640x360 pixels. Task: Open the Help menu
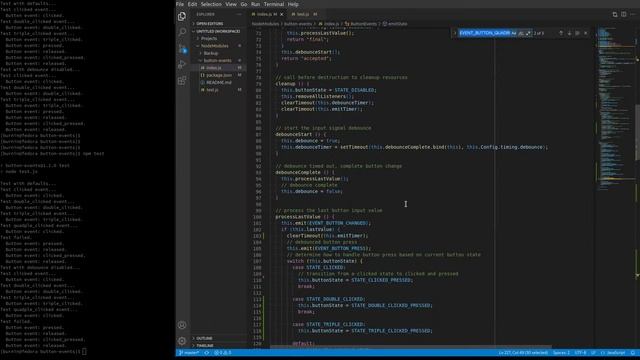click(x=293, y=4)
